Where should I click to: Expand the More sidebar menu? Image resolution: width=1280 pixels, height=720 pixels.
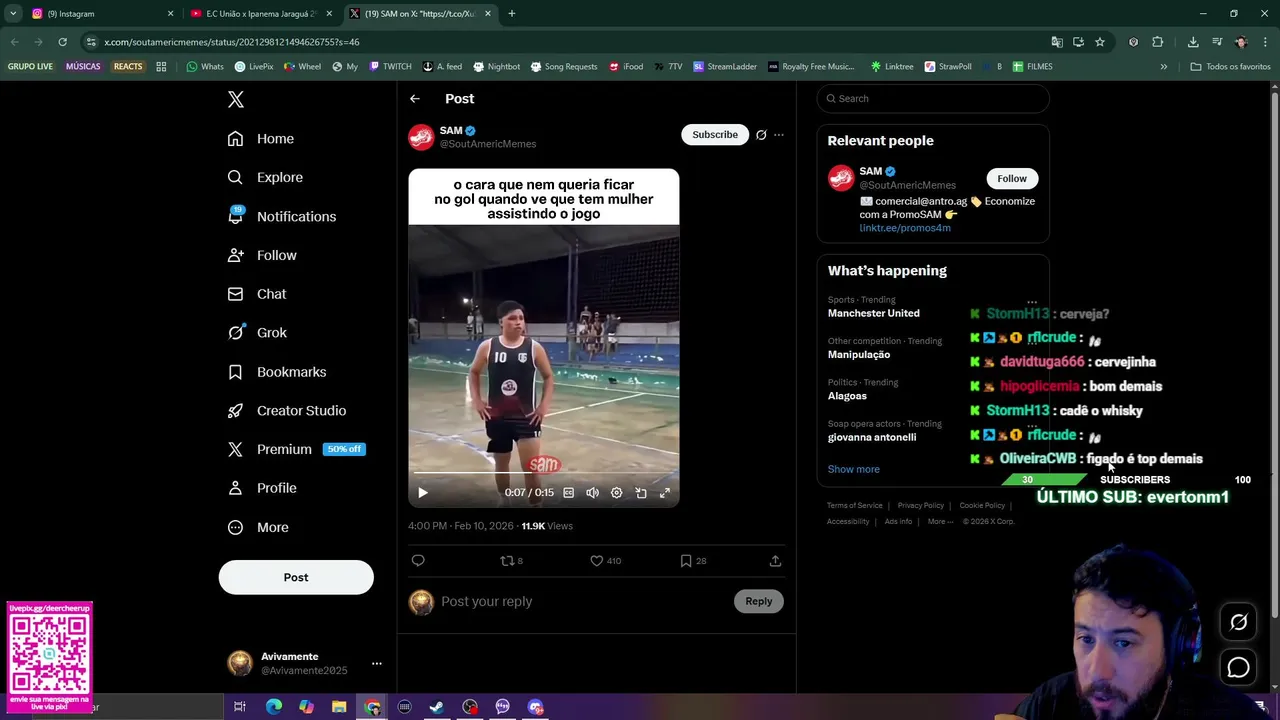pyautogui.click(x=257, y=527)
